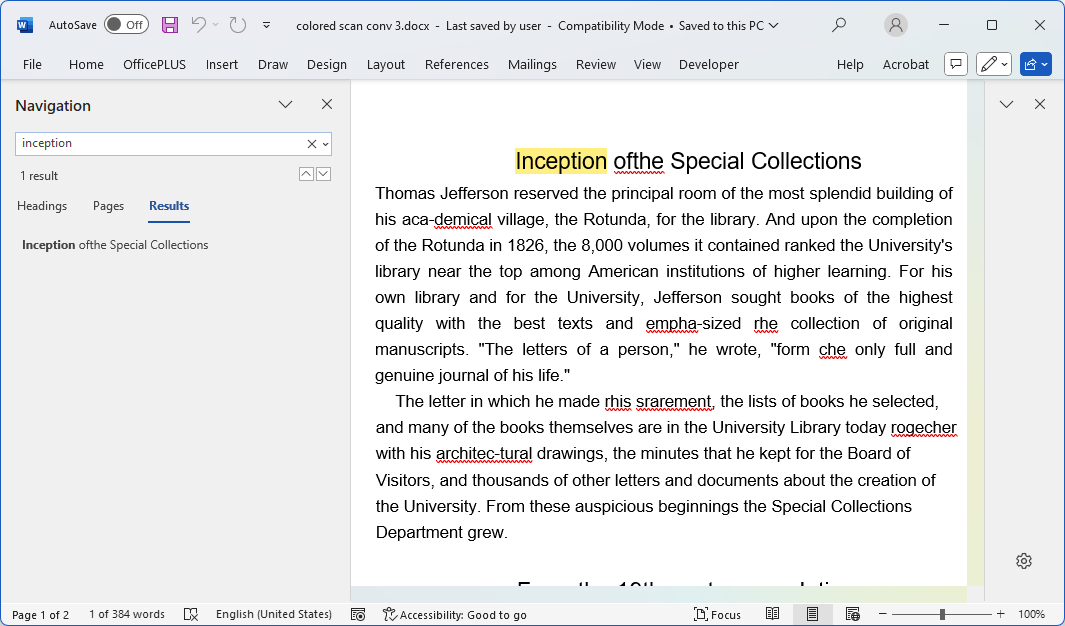This screenshot has height=626, width=1065.
Task: Change language 'English (United States)'
Action: (274, 614)
